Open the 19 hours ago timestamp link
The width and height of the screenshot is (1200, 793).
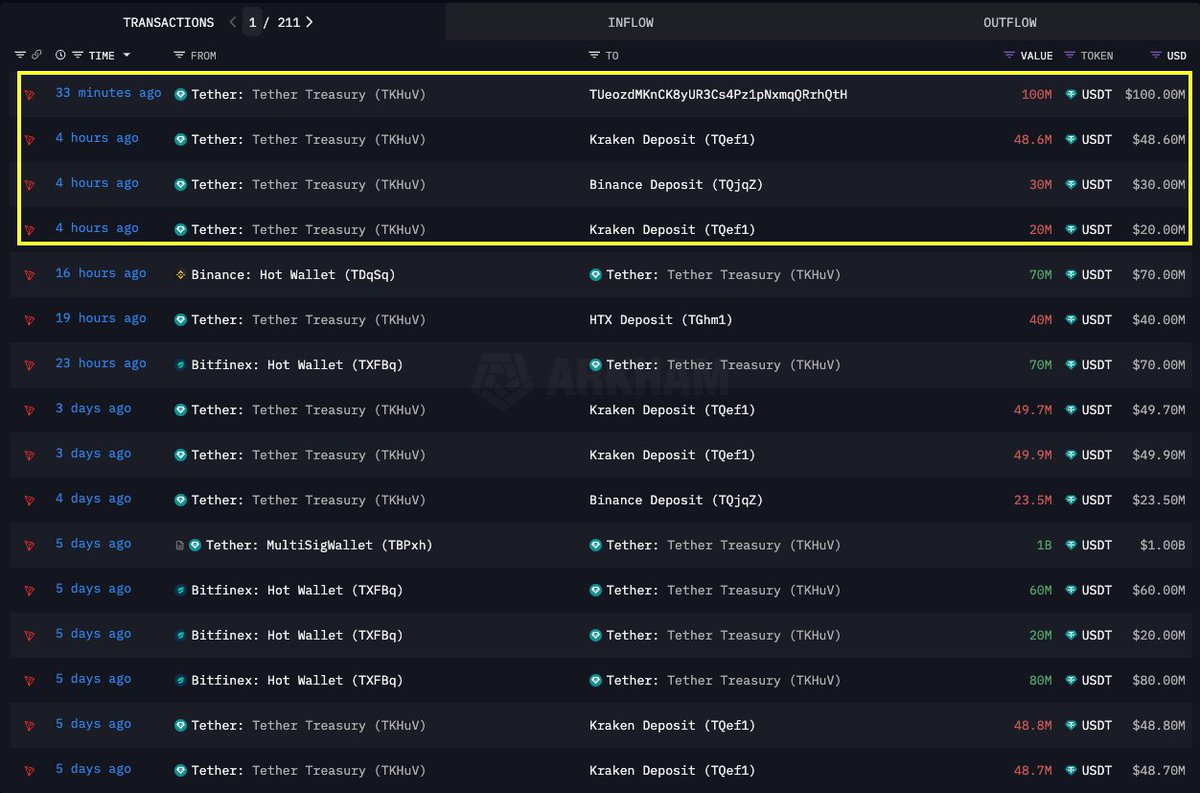click(101, 319)
